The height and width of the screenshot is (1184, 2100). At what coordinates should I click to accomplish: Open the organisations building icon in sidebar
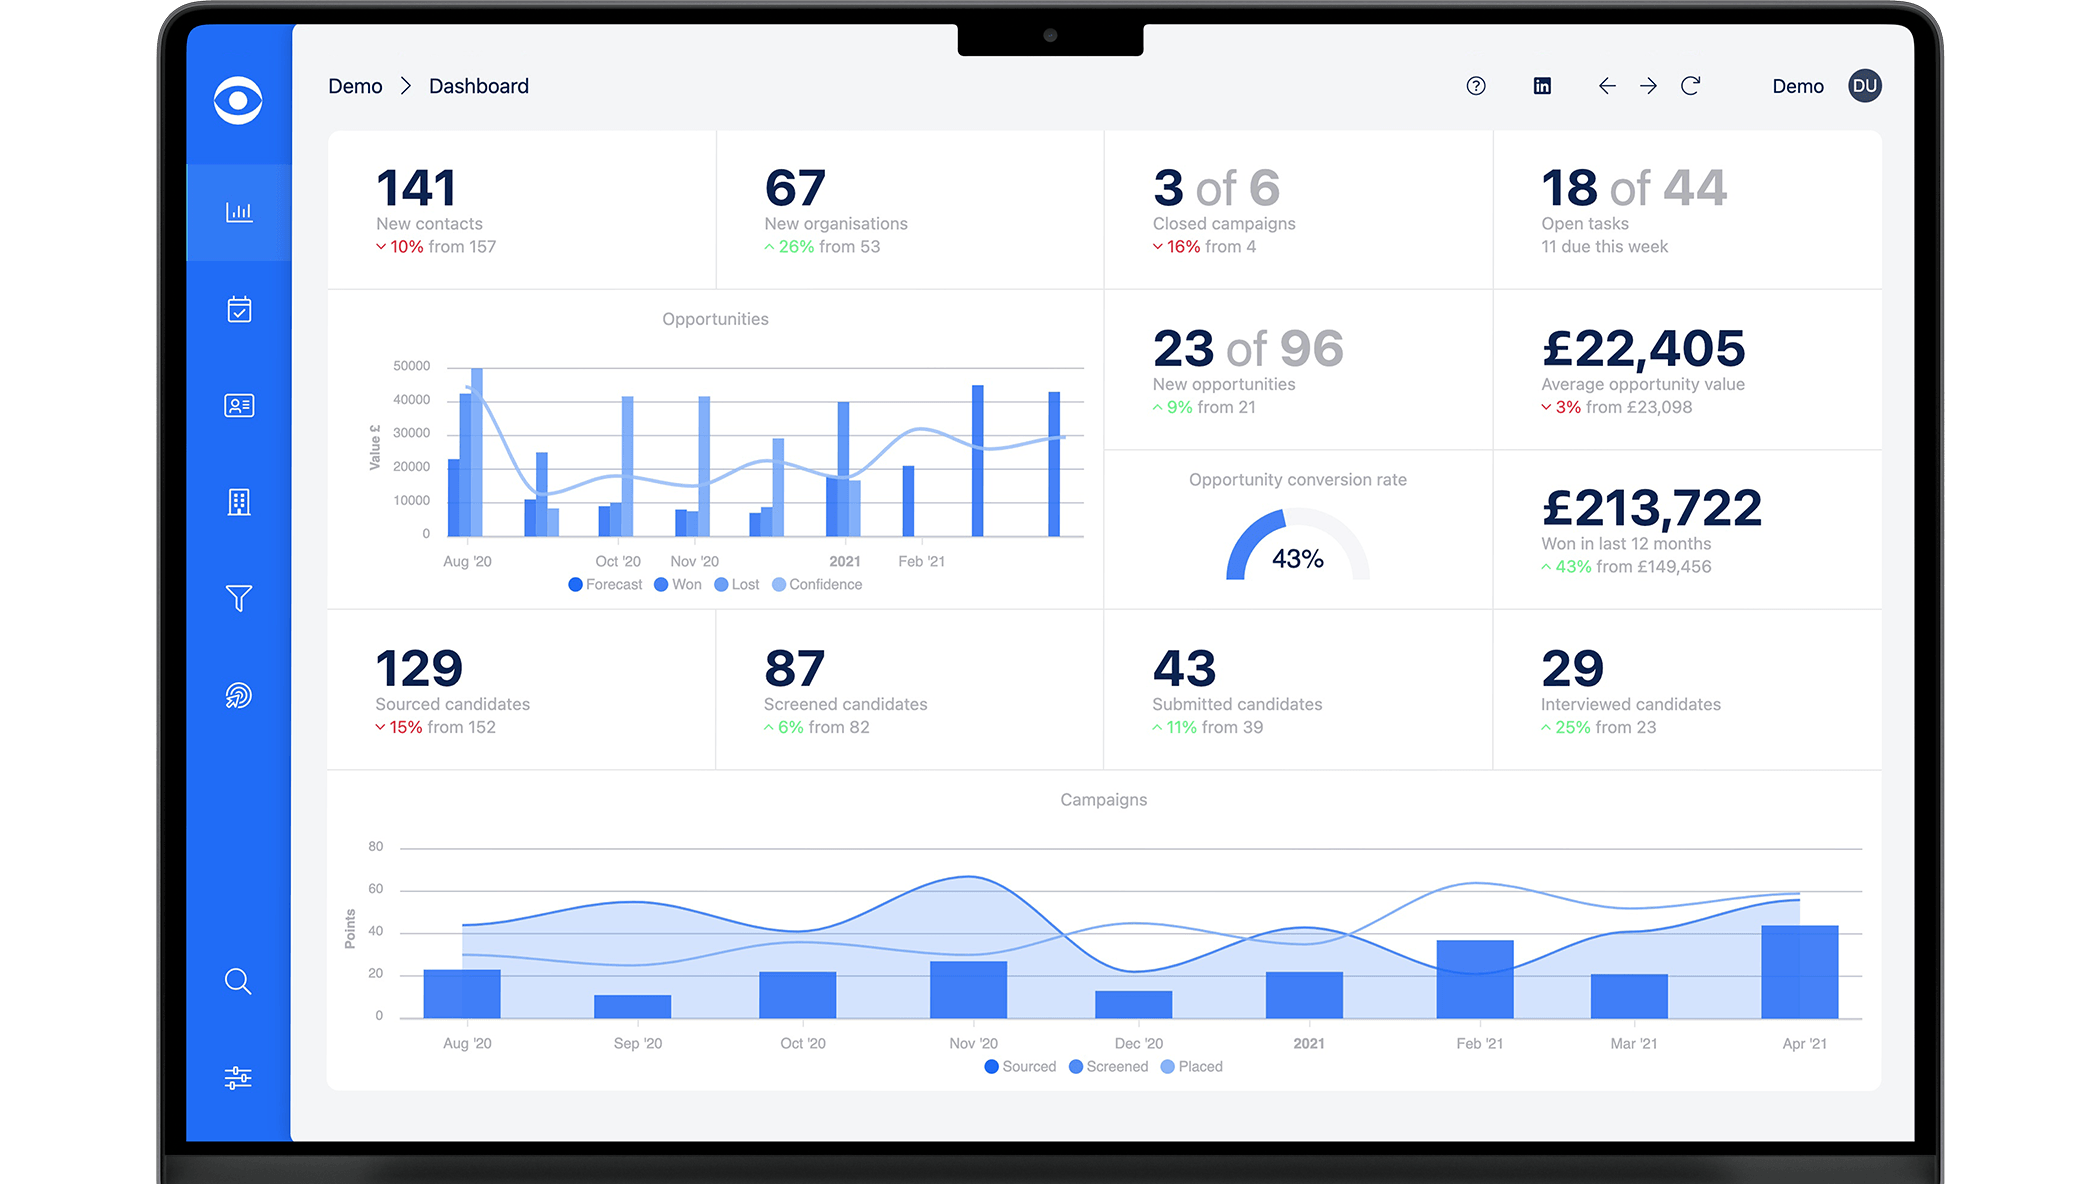238,501
